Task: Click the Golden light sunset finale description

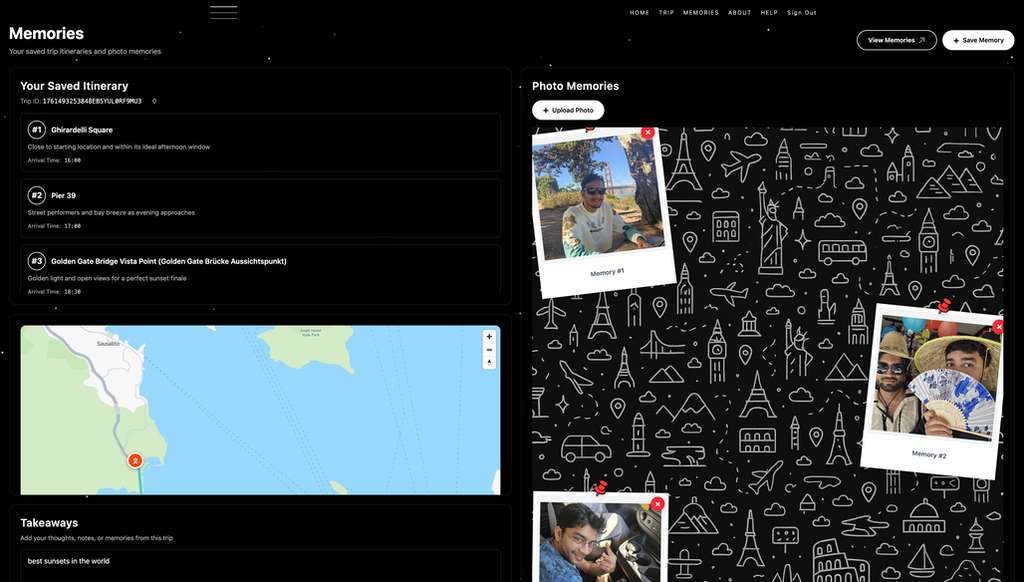Action: [107, 278]
